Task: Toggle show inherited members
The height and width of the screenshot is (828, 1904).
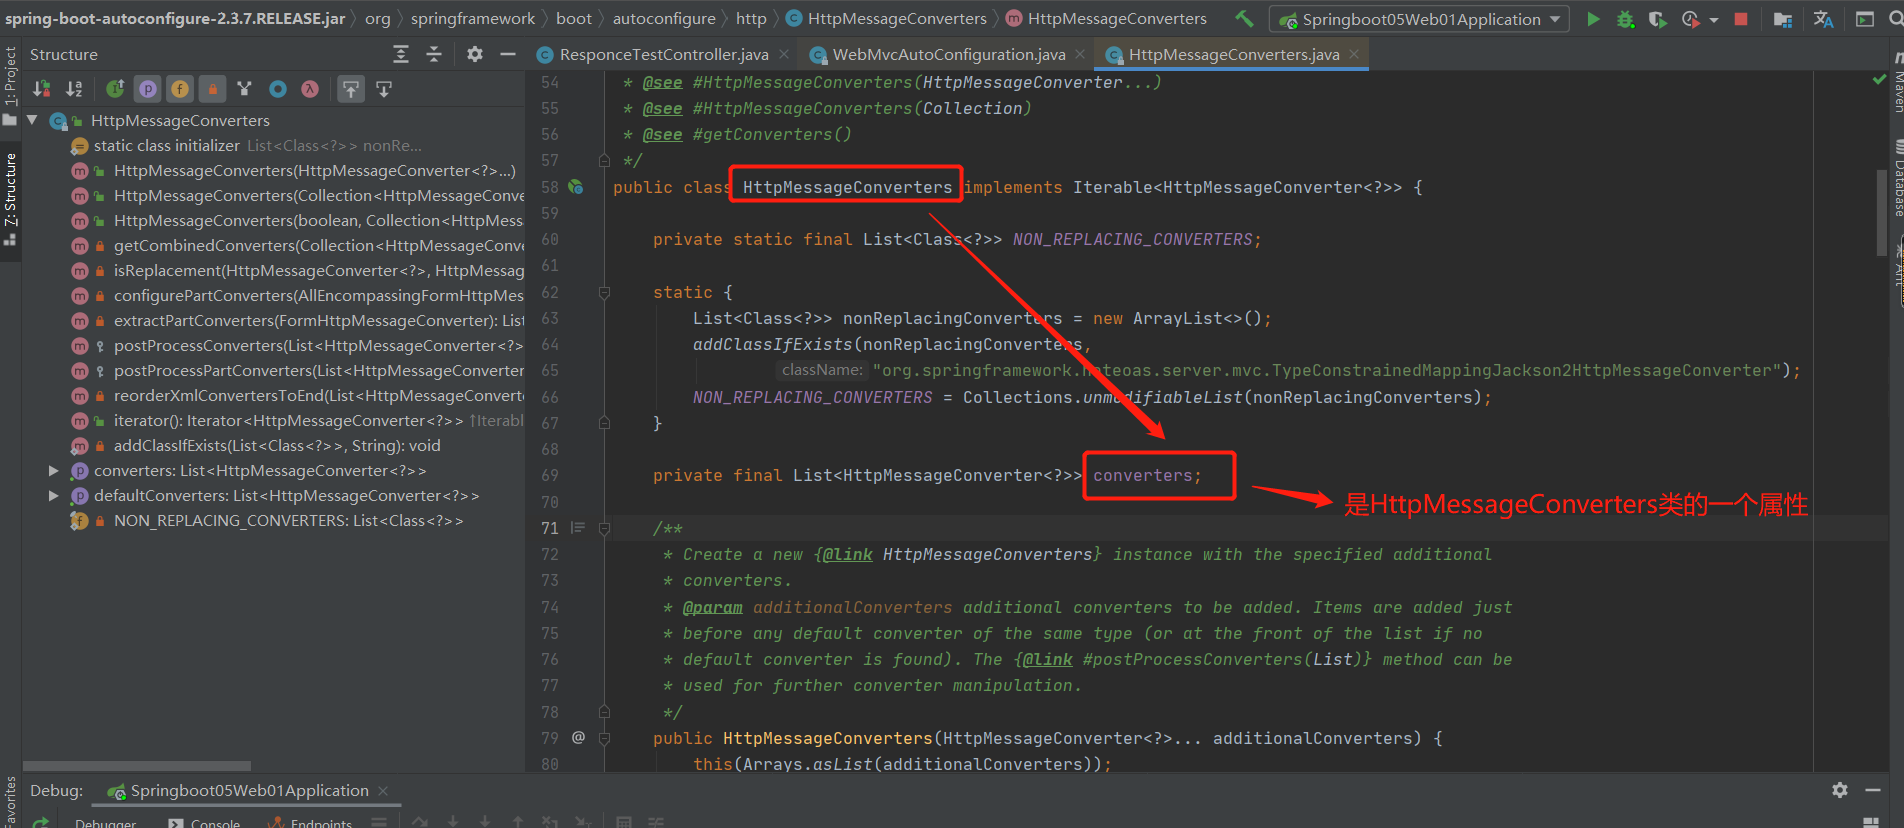Action: pos(245,89)
